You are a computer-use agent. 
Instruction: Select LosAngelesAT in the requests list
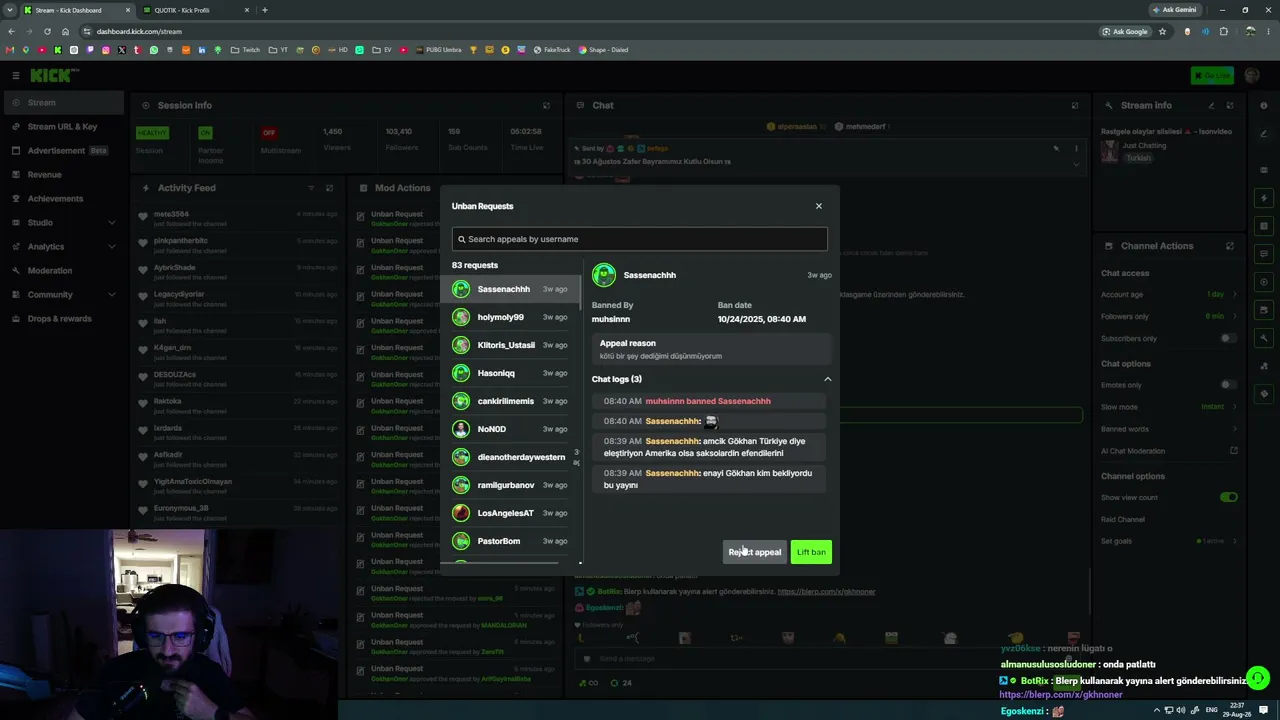(x=510, y=513)
